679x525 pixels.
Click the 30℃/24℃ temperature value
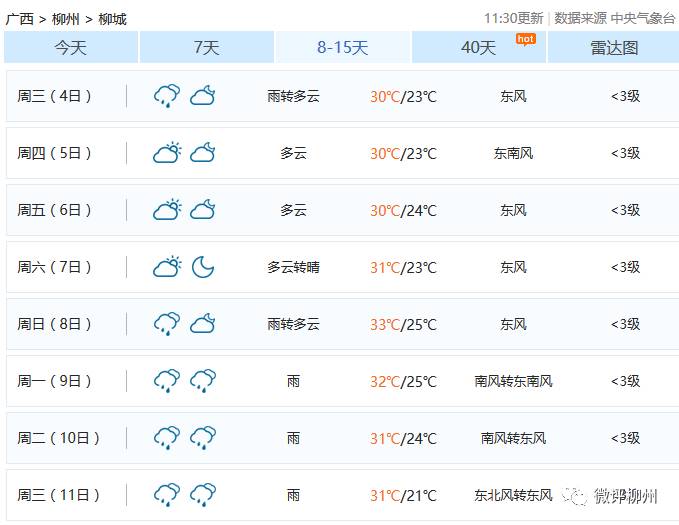click(403, 211)
